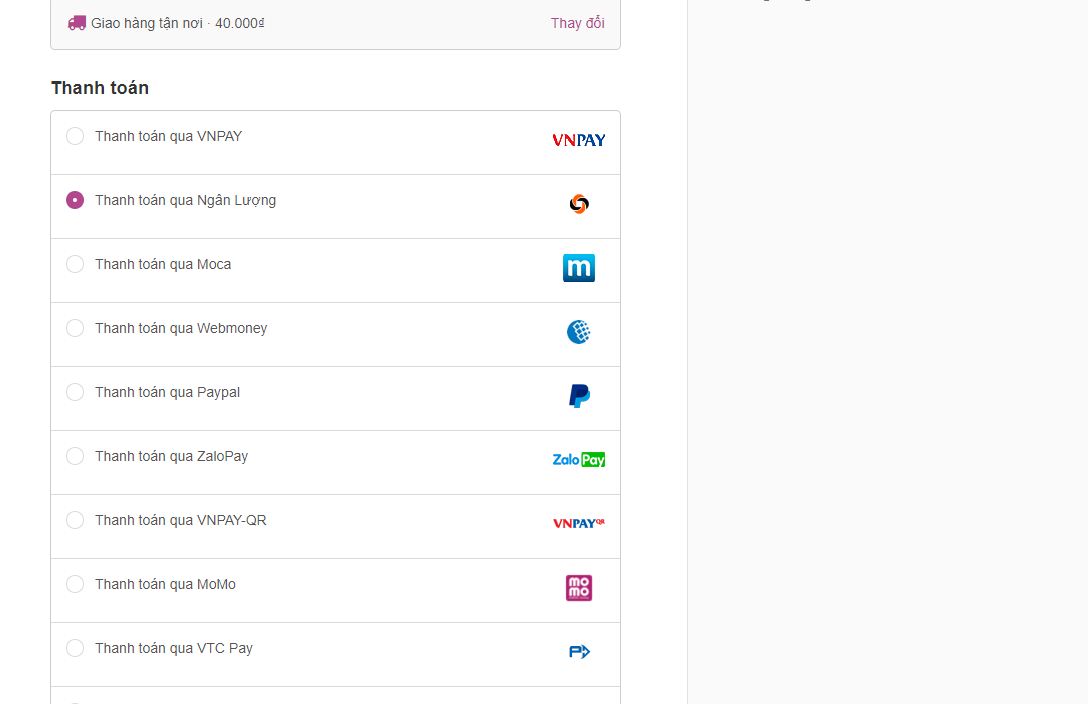Click the Webmoney globe logo
Image resolution: width=1088 pixels, height=704 pixels.
[579, 332]
